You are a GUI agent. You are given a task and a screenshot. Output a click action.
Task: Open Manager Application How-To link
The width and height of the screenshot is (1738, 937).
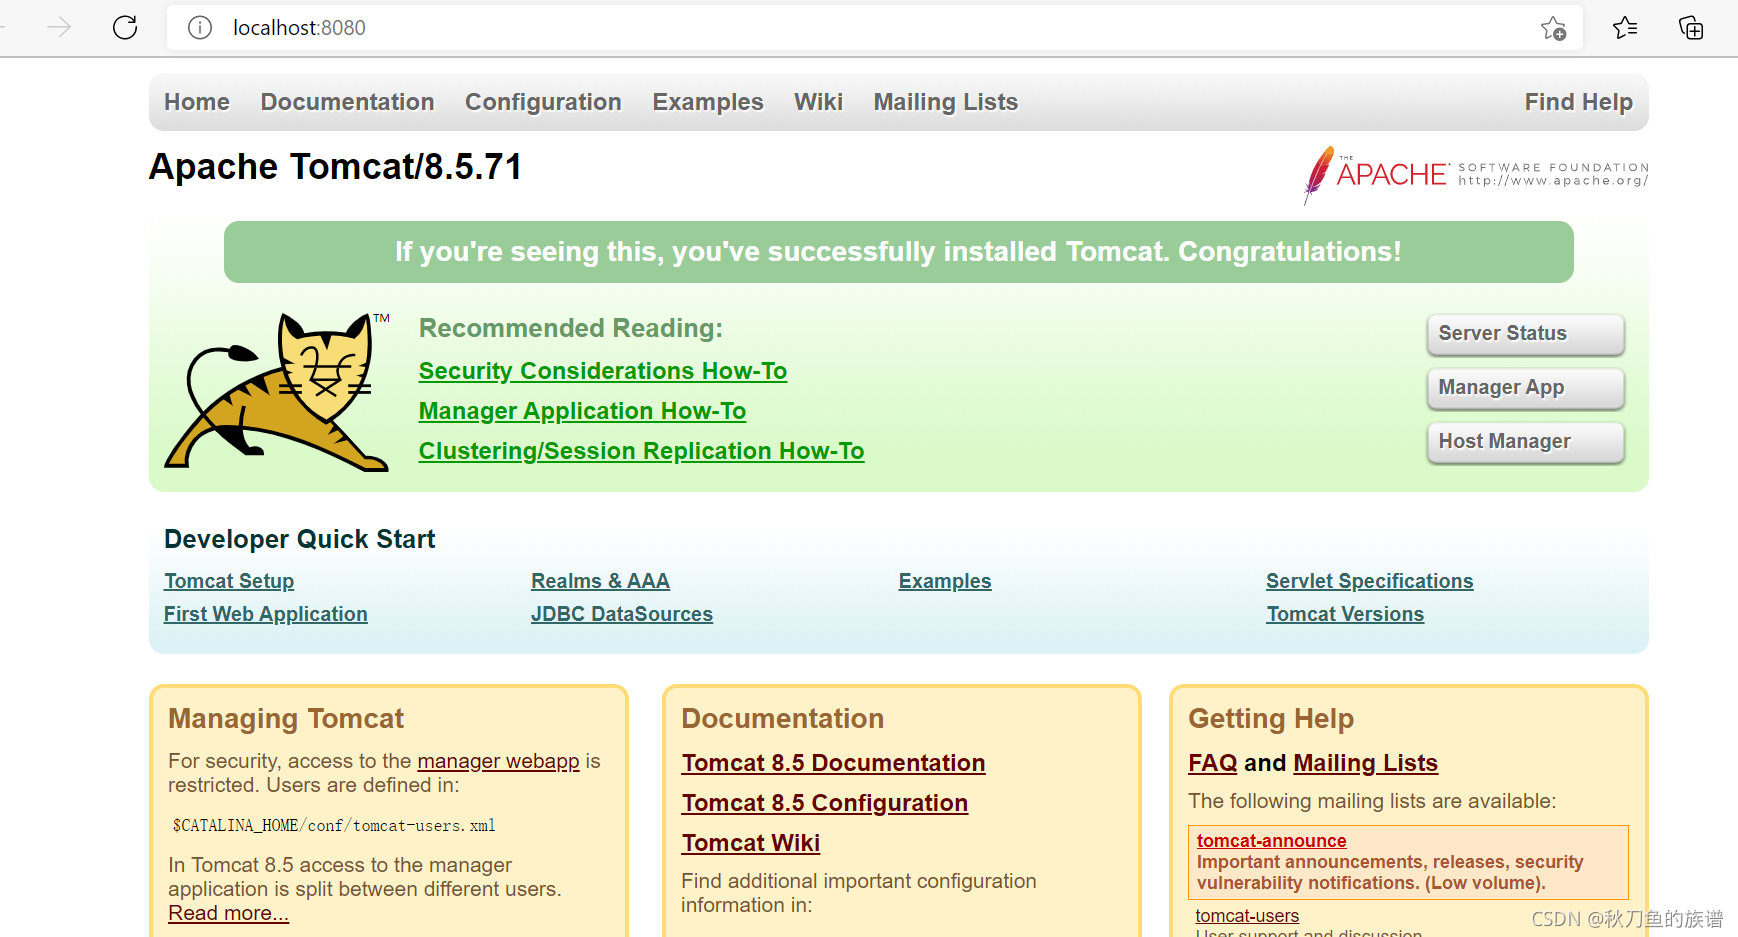pyautogui.click(x=582, y=411)
